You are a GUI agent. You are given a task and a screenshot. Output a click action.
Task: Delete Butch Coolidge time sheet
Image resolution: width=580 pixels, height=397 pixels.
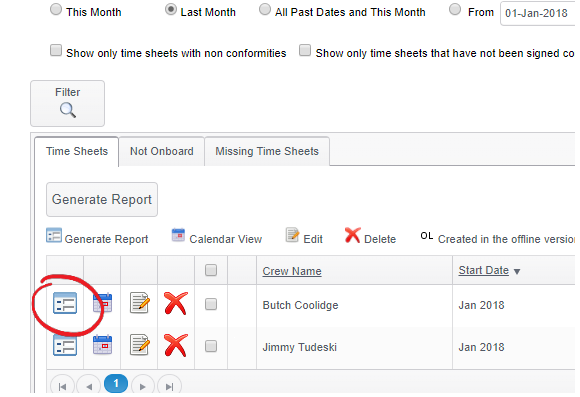[176, 303]
